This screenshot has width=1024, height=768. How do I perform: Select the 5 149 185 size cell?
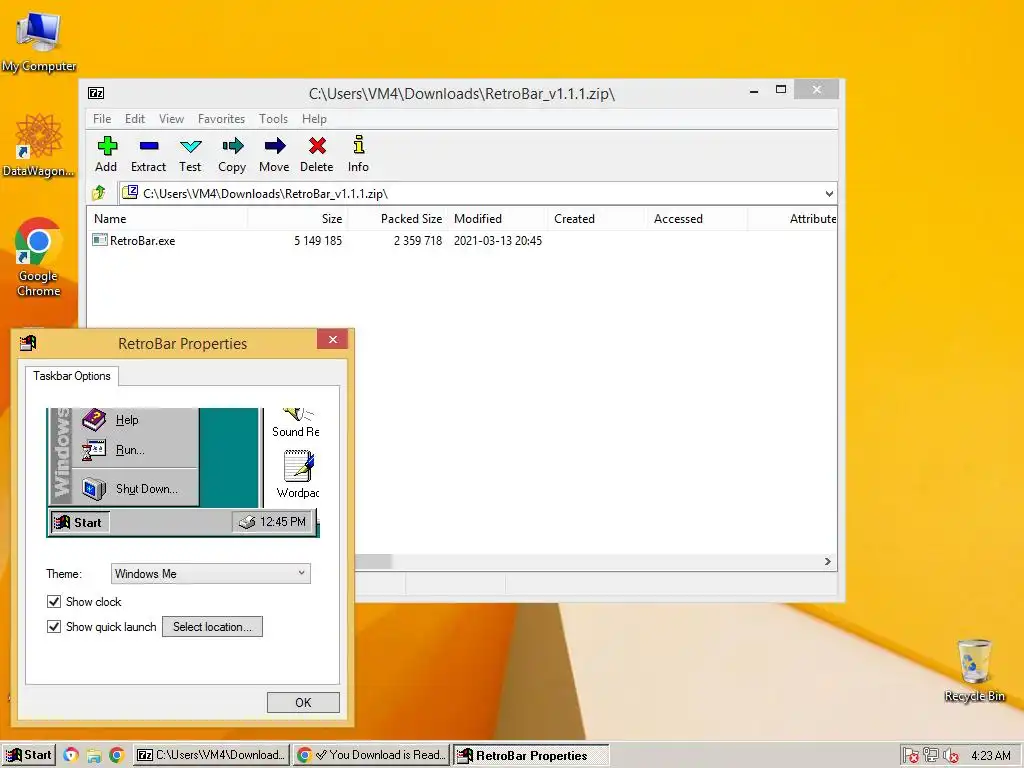(x=317, y=240)
